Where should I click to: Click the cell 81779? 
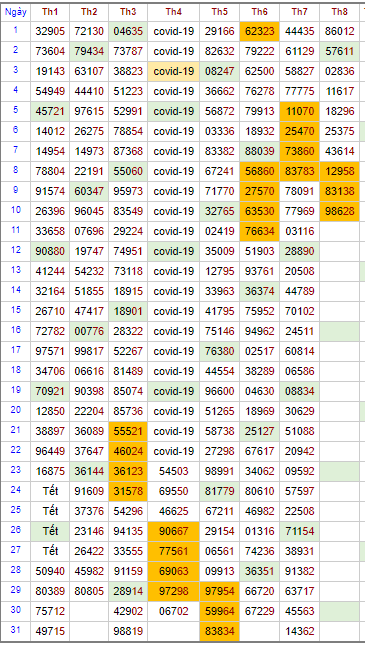(219, 490)
